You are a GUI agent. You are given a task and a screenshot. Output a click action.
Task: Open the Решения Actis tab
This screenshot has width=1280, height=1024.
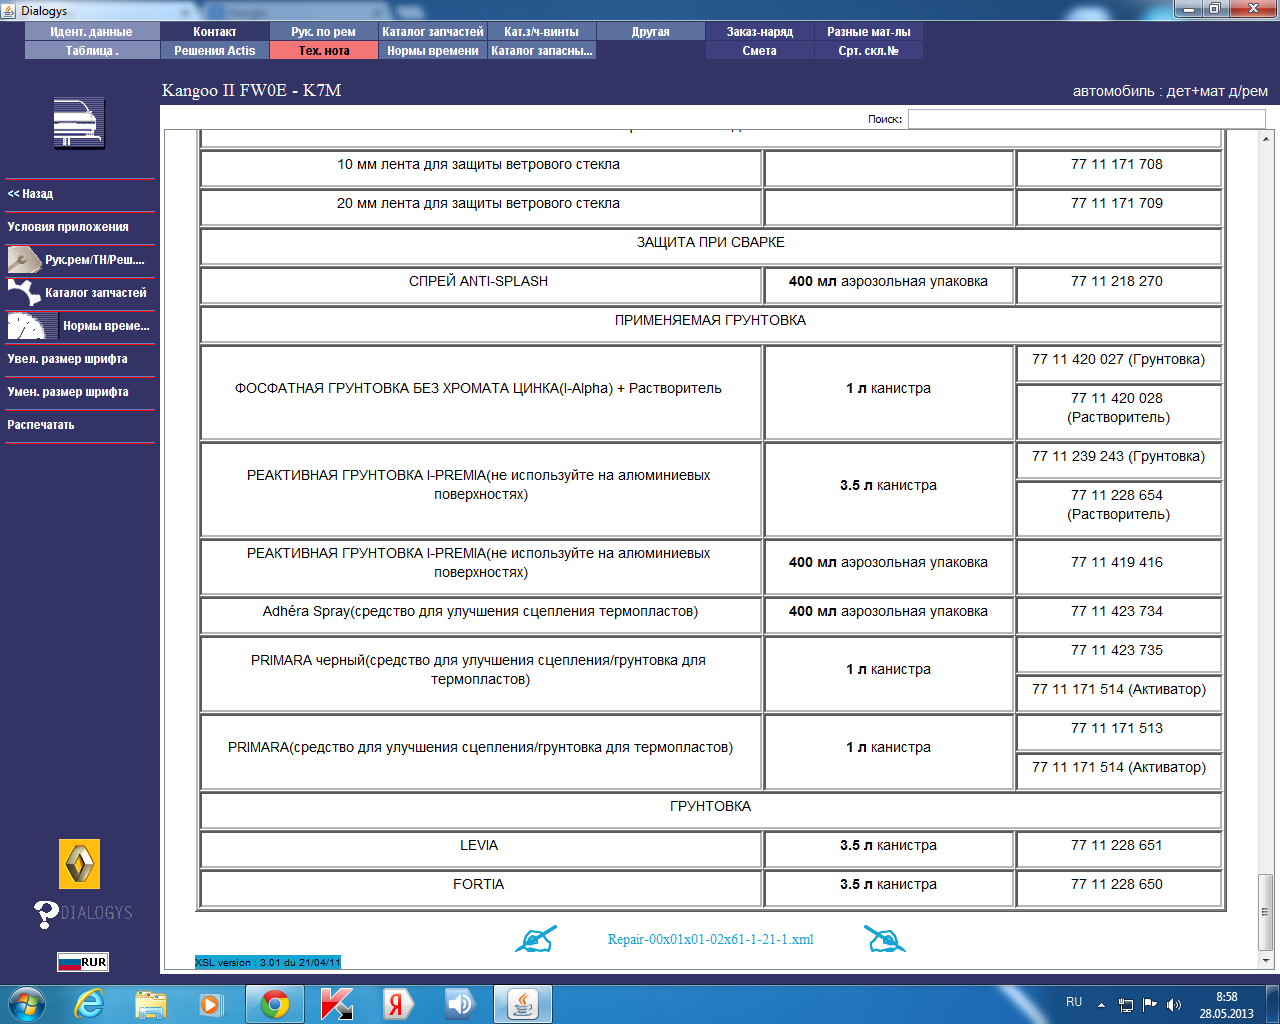[215, 51]
